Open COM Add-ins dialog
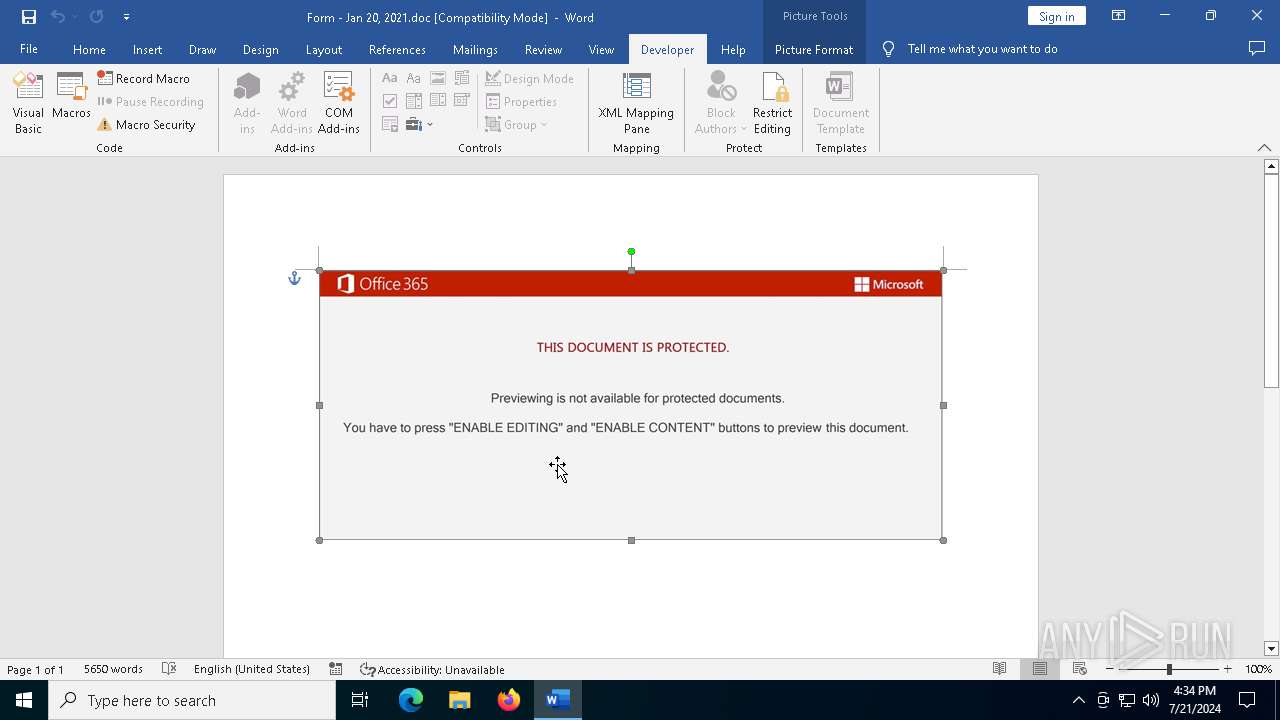This screenshot has width=1280, height=720. coord(339,103)
